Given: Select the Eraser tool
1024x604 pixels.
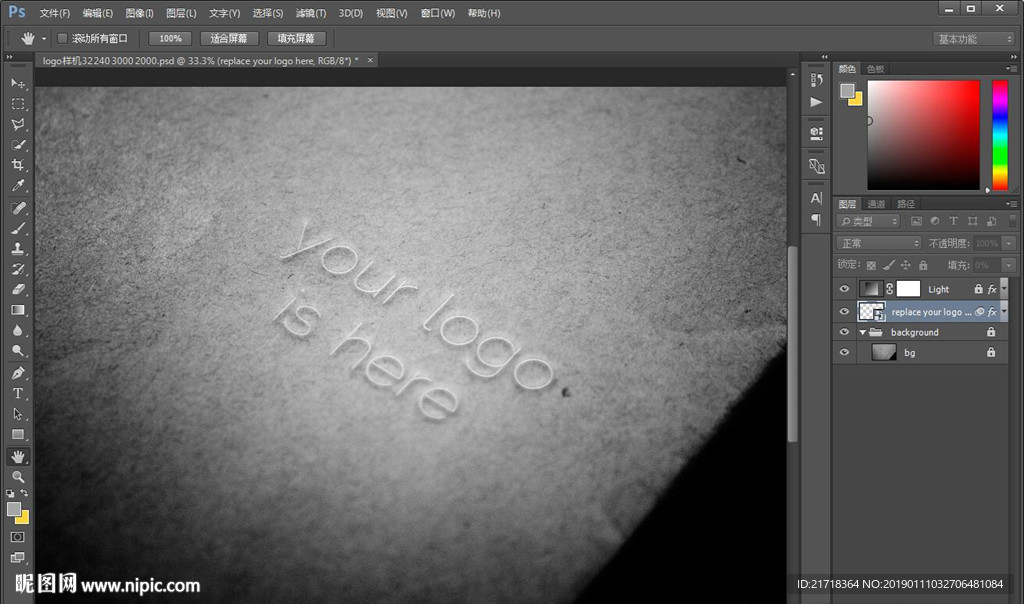Looking at the screenshot, I should tap(18, 289).
